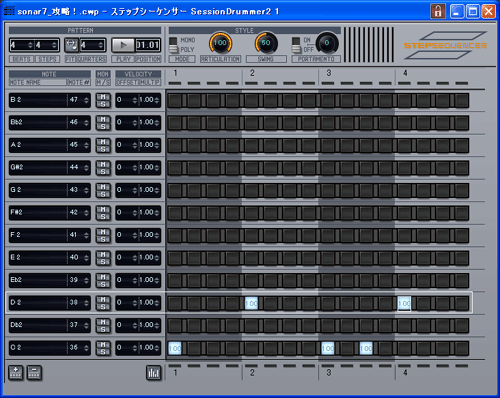Turn off the C 2 third step of beat 3
This screenshot has width=500, height=398.
pos(366,348)
